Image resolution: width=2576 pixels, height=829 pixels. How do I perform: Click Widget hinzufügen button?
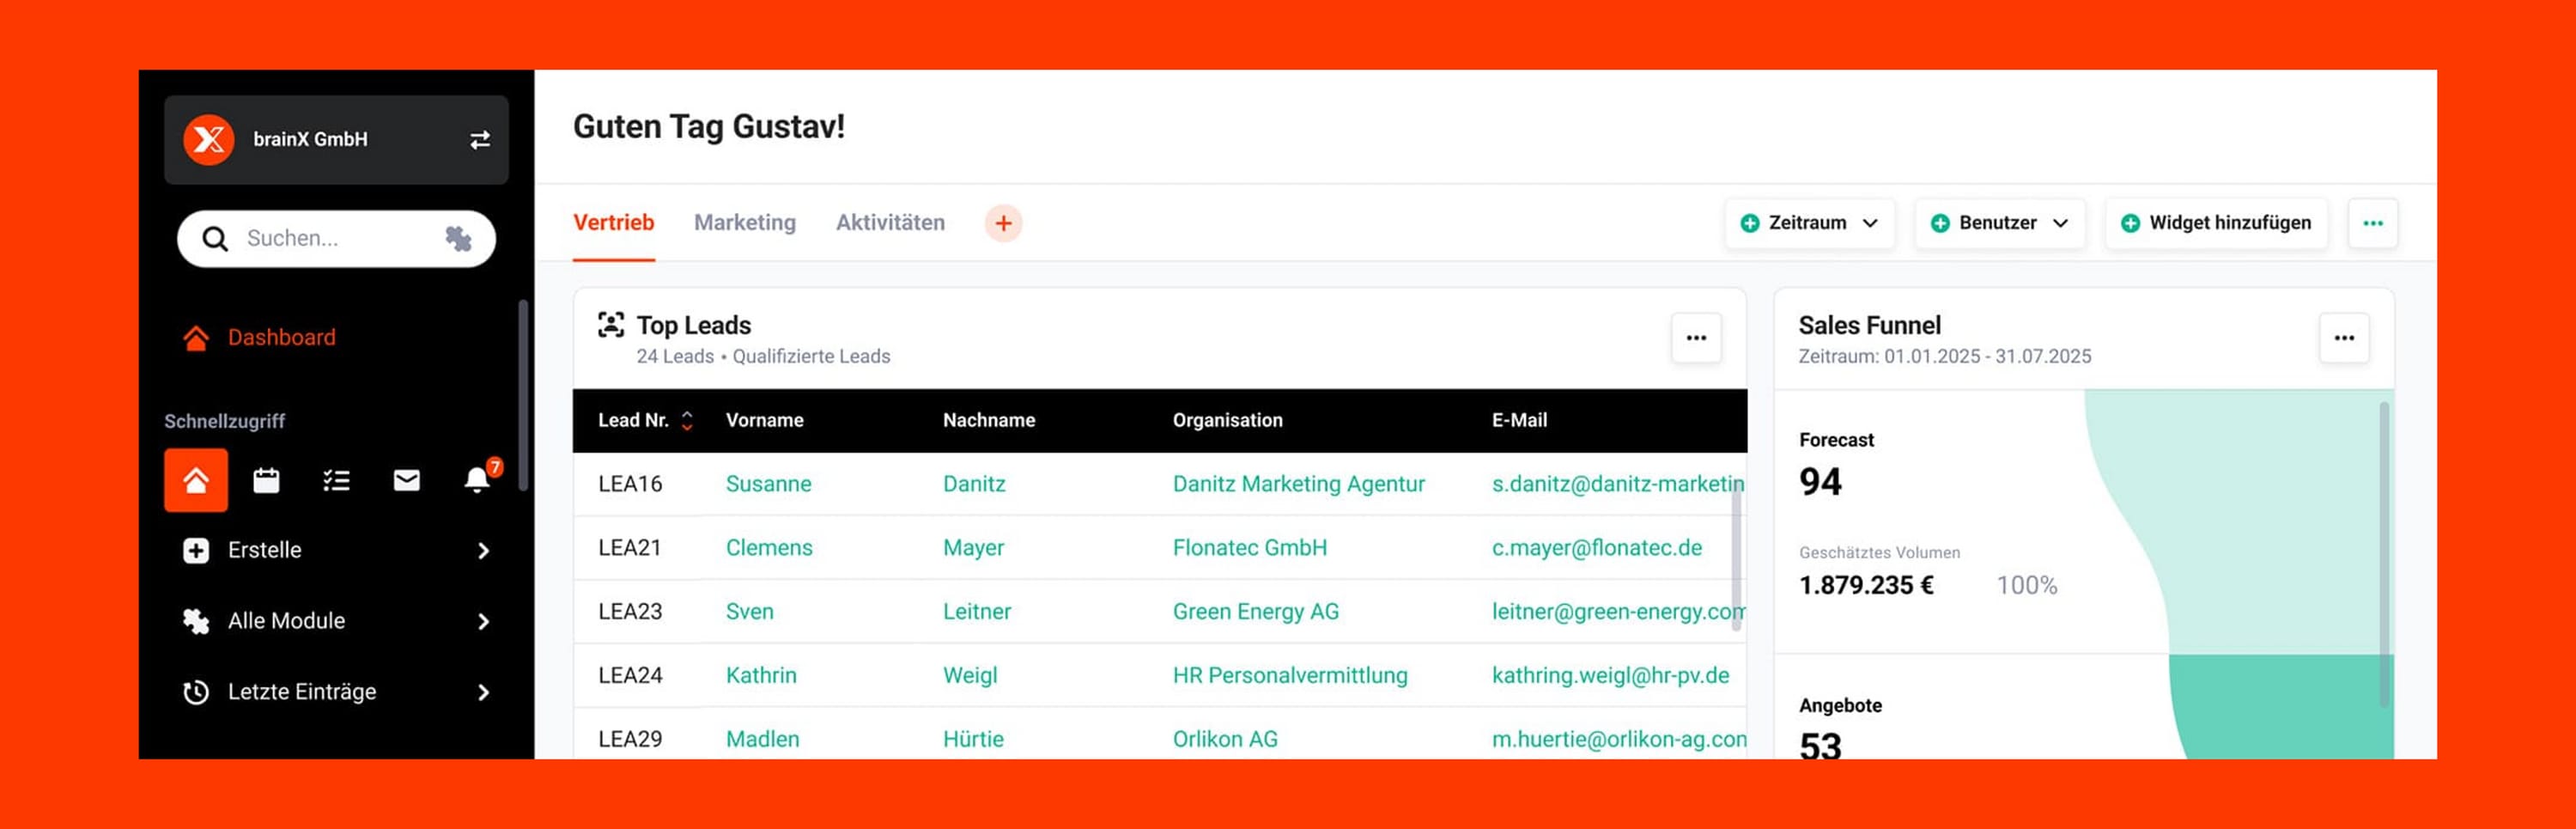(2216, 223)
